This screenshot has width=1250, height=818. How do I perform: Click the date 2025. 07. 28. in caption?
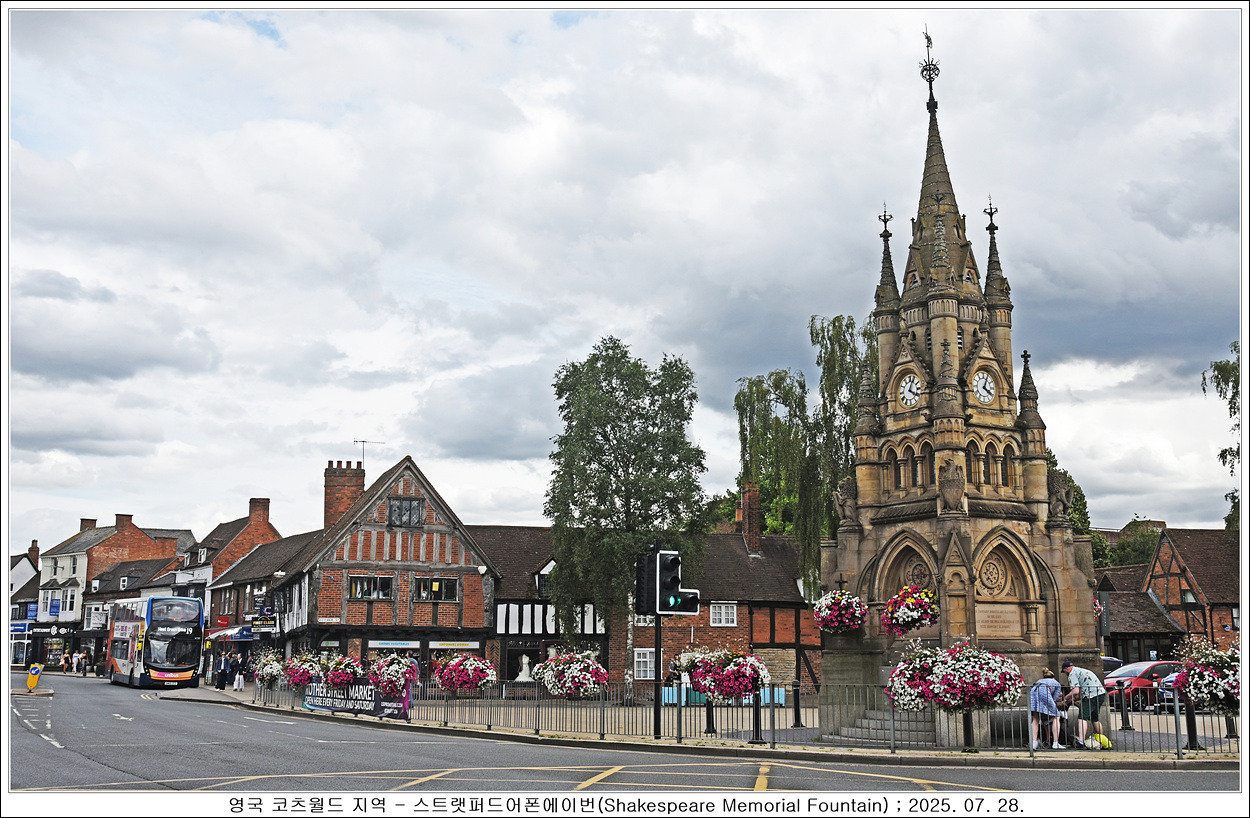(965, 805)
